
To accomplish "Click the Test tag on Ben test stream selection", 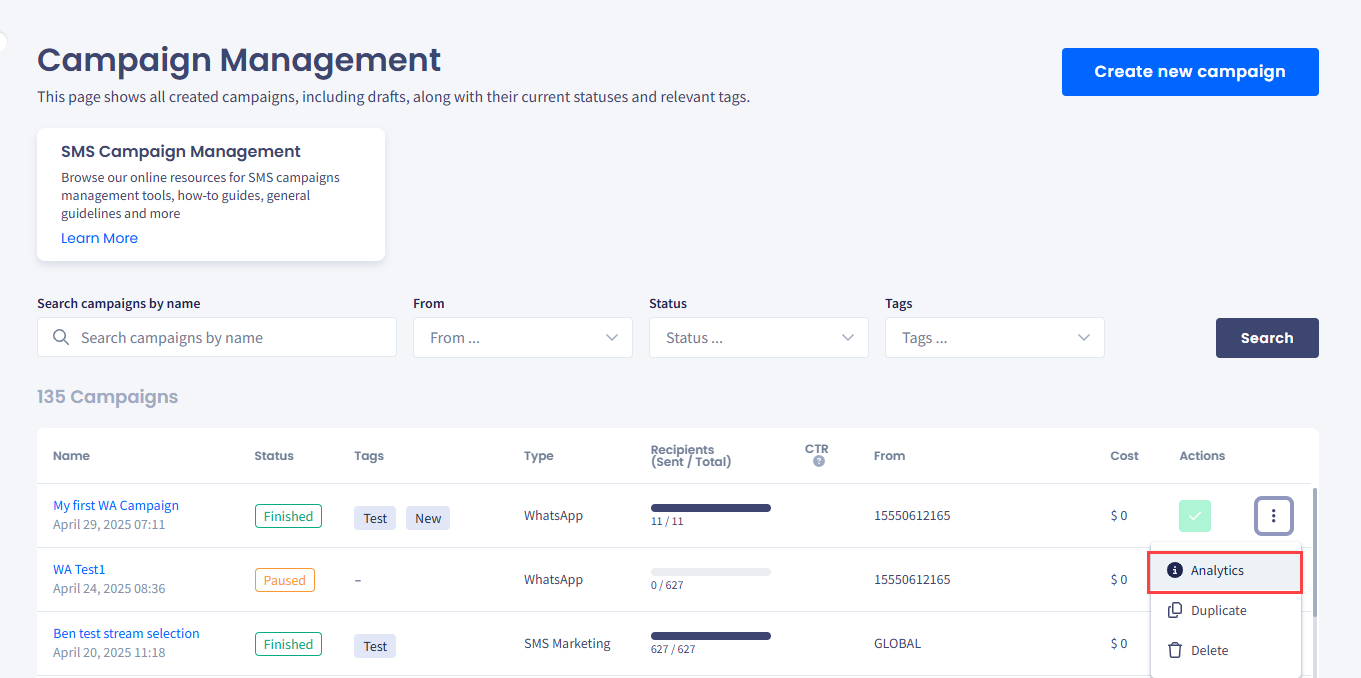I will click(x=375, y=646).
